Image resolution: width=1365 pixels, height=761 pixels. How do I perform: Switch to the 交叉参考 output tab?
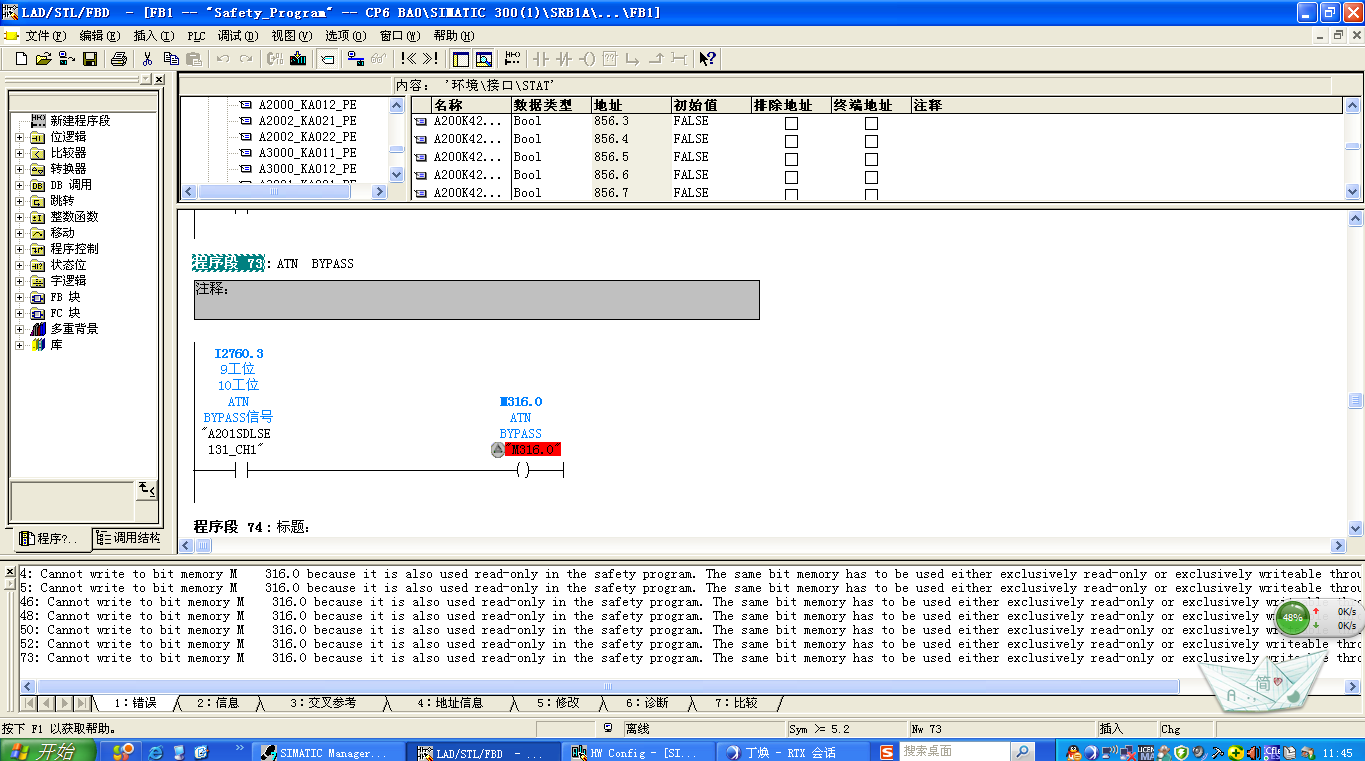(323, 703)
